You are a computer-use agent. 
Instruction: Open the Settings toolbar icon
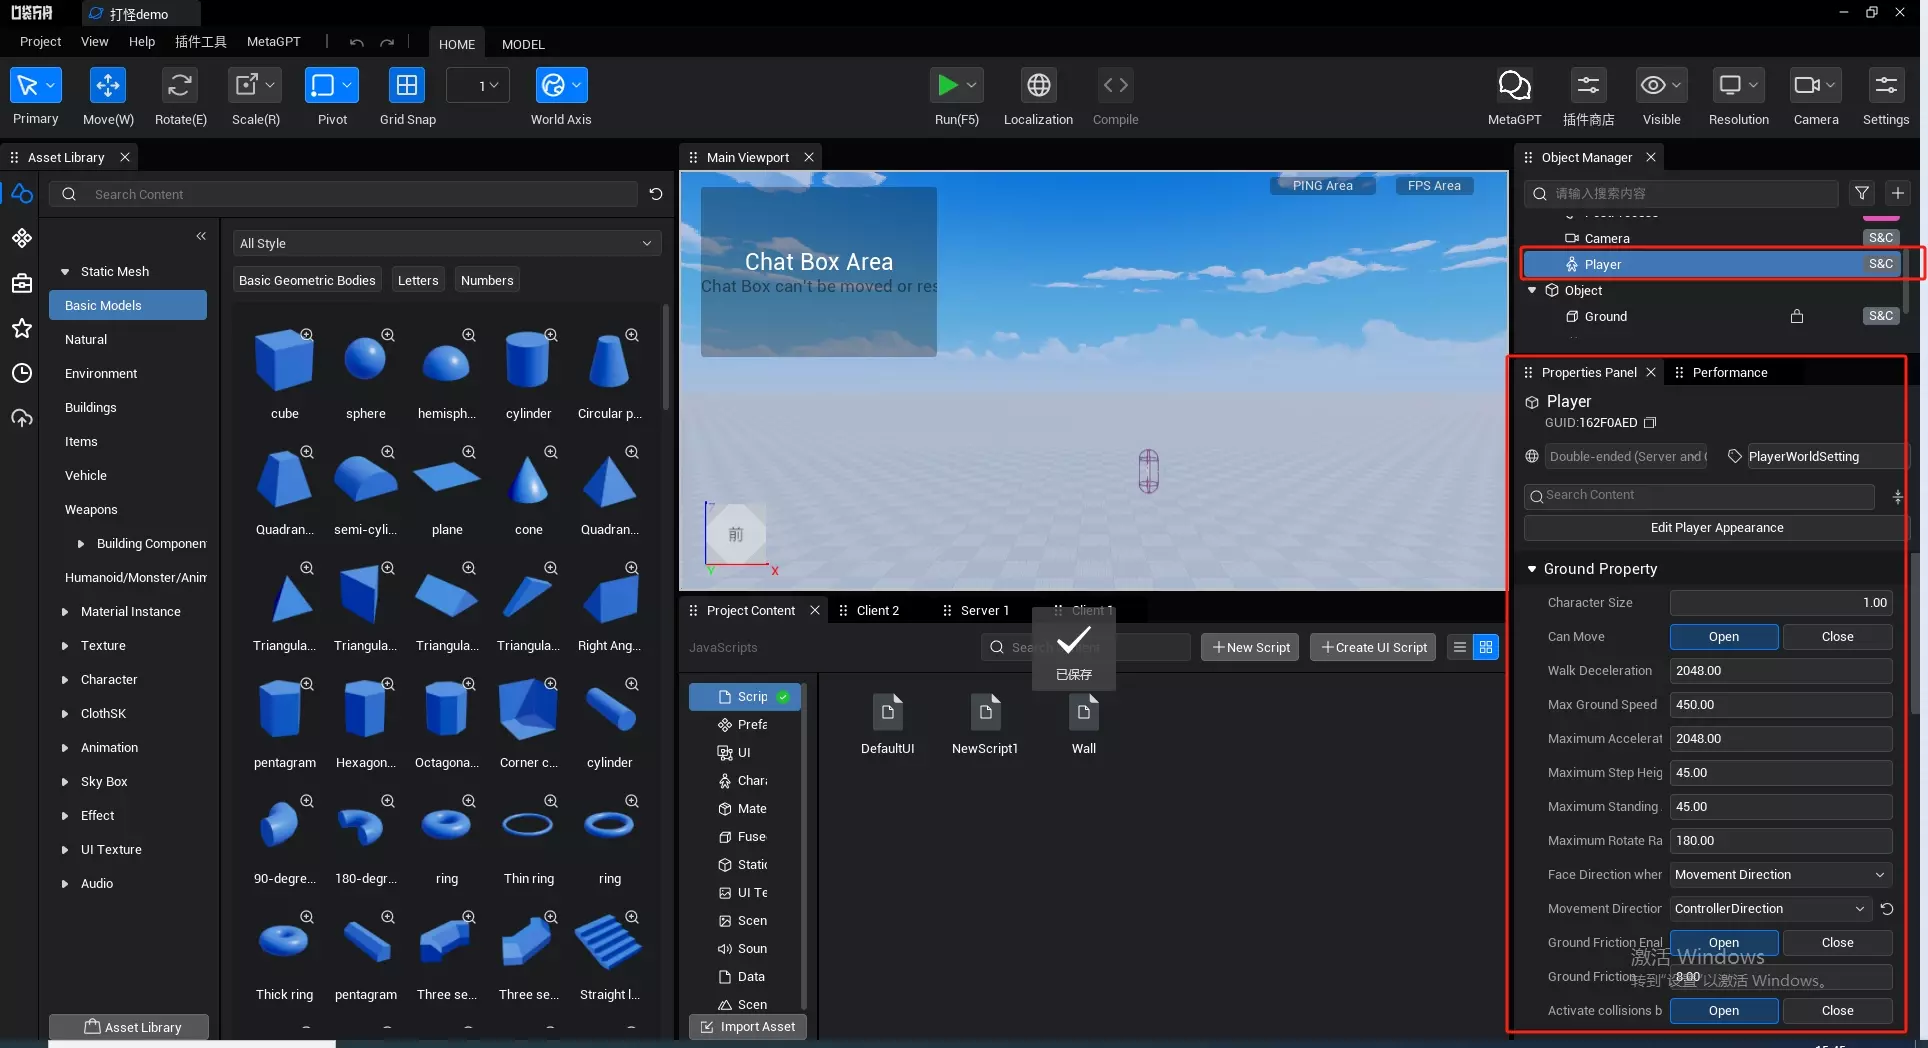[x=1886, y=86]
